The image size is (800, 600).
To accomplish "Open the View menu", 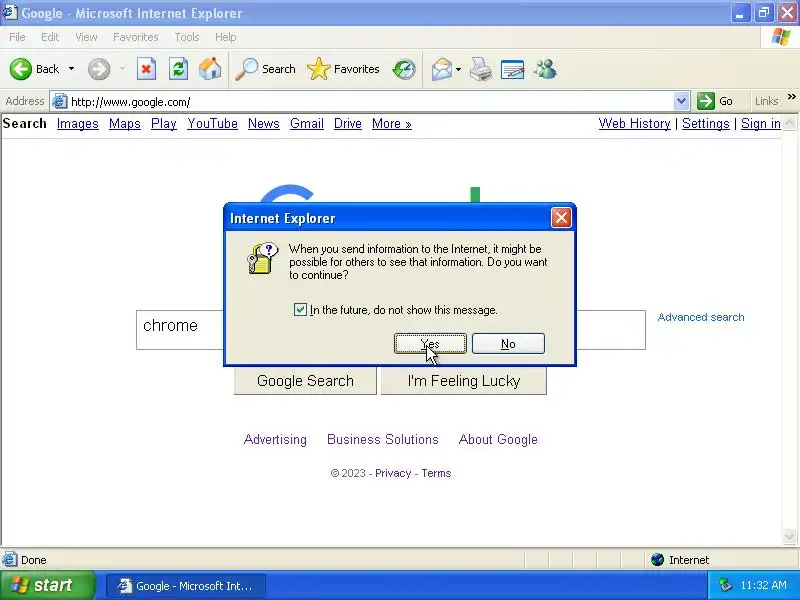I will tap(86, 37).
